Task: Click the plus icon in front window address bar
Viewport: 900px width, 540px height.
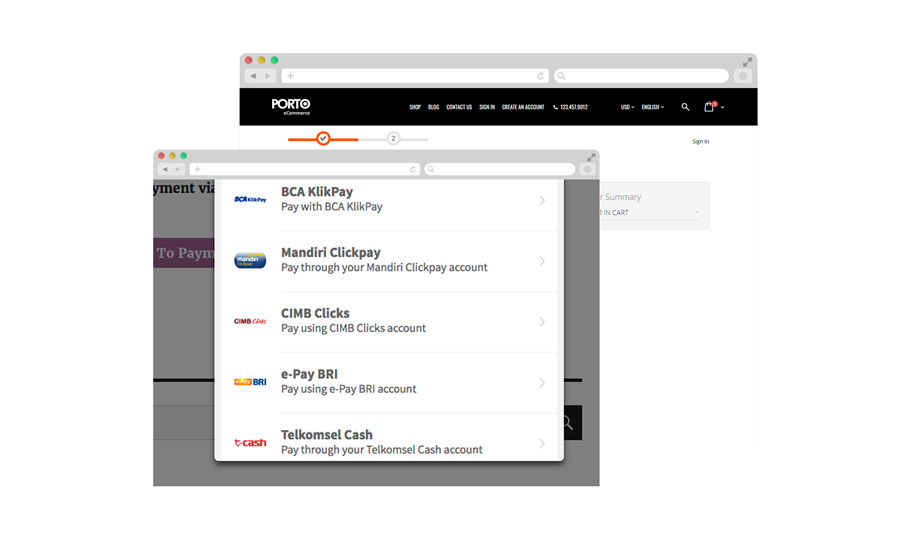Action: click(x=197, y=169)
